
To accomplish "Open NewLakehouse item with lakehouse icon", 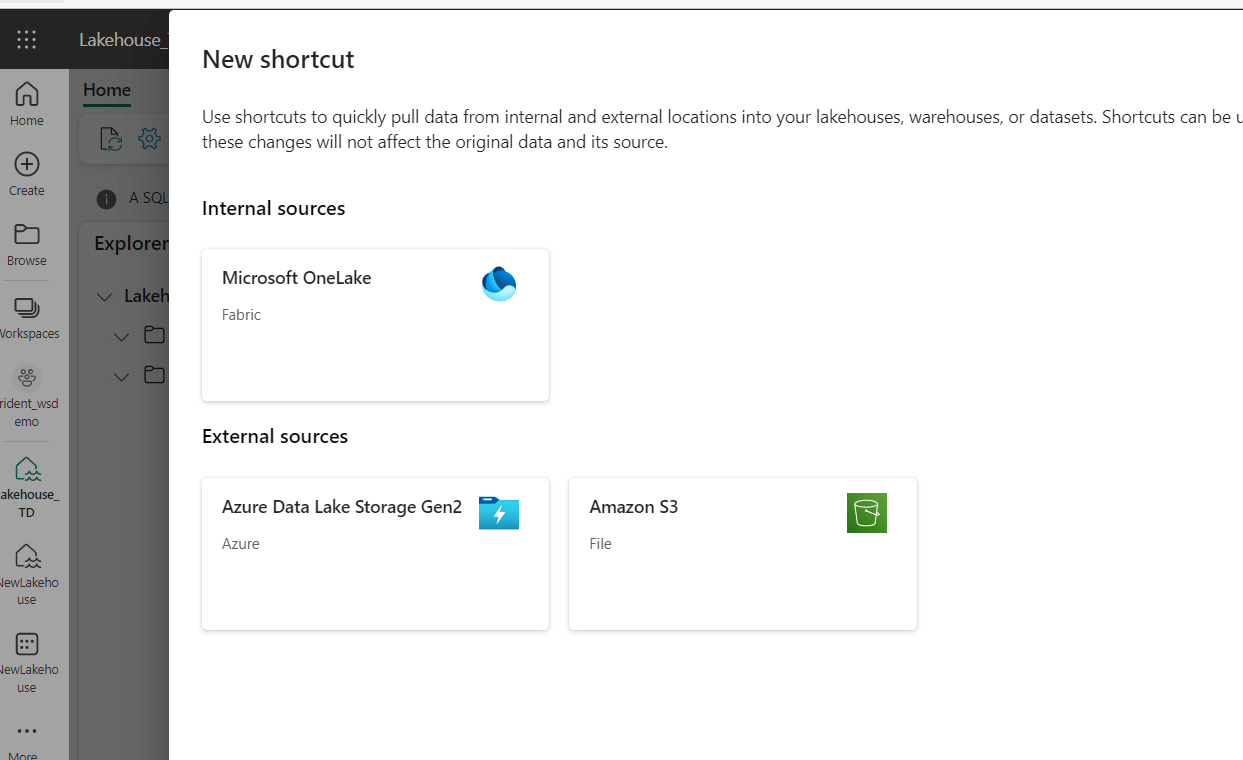I will tap(27, 573).
